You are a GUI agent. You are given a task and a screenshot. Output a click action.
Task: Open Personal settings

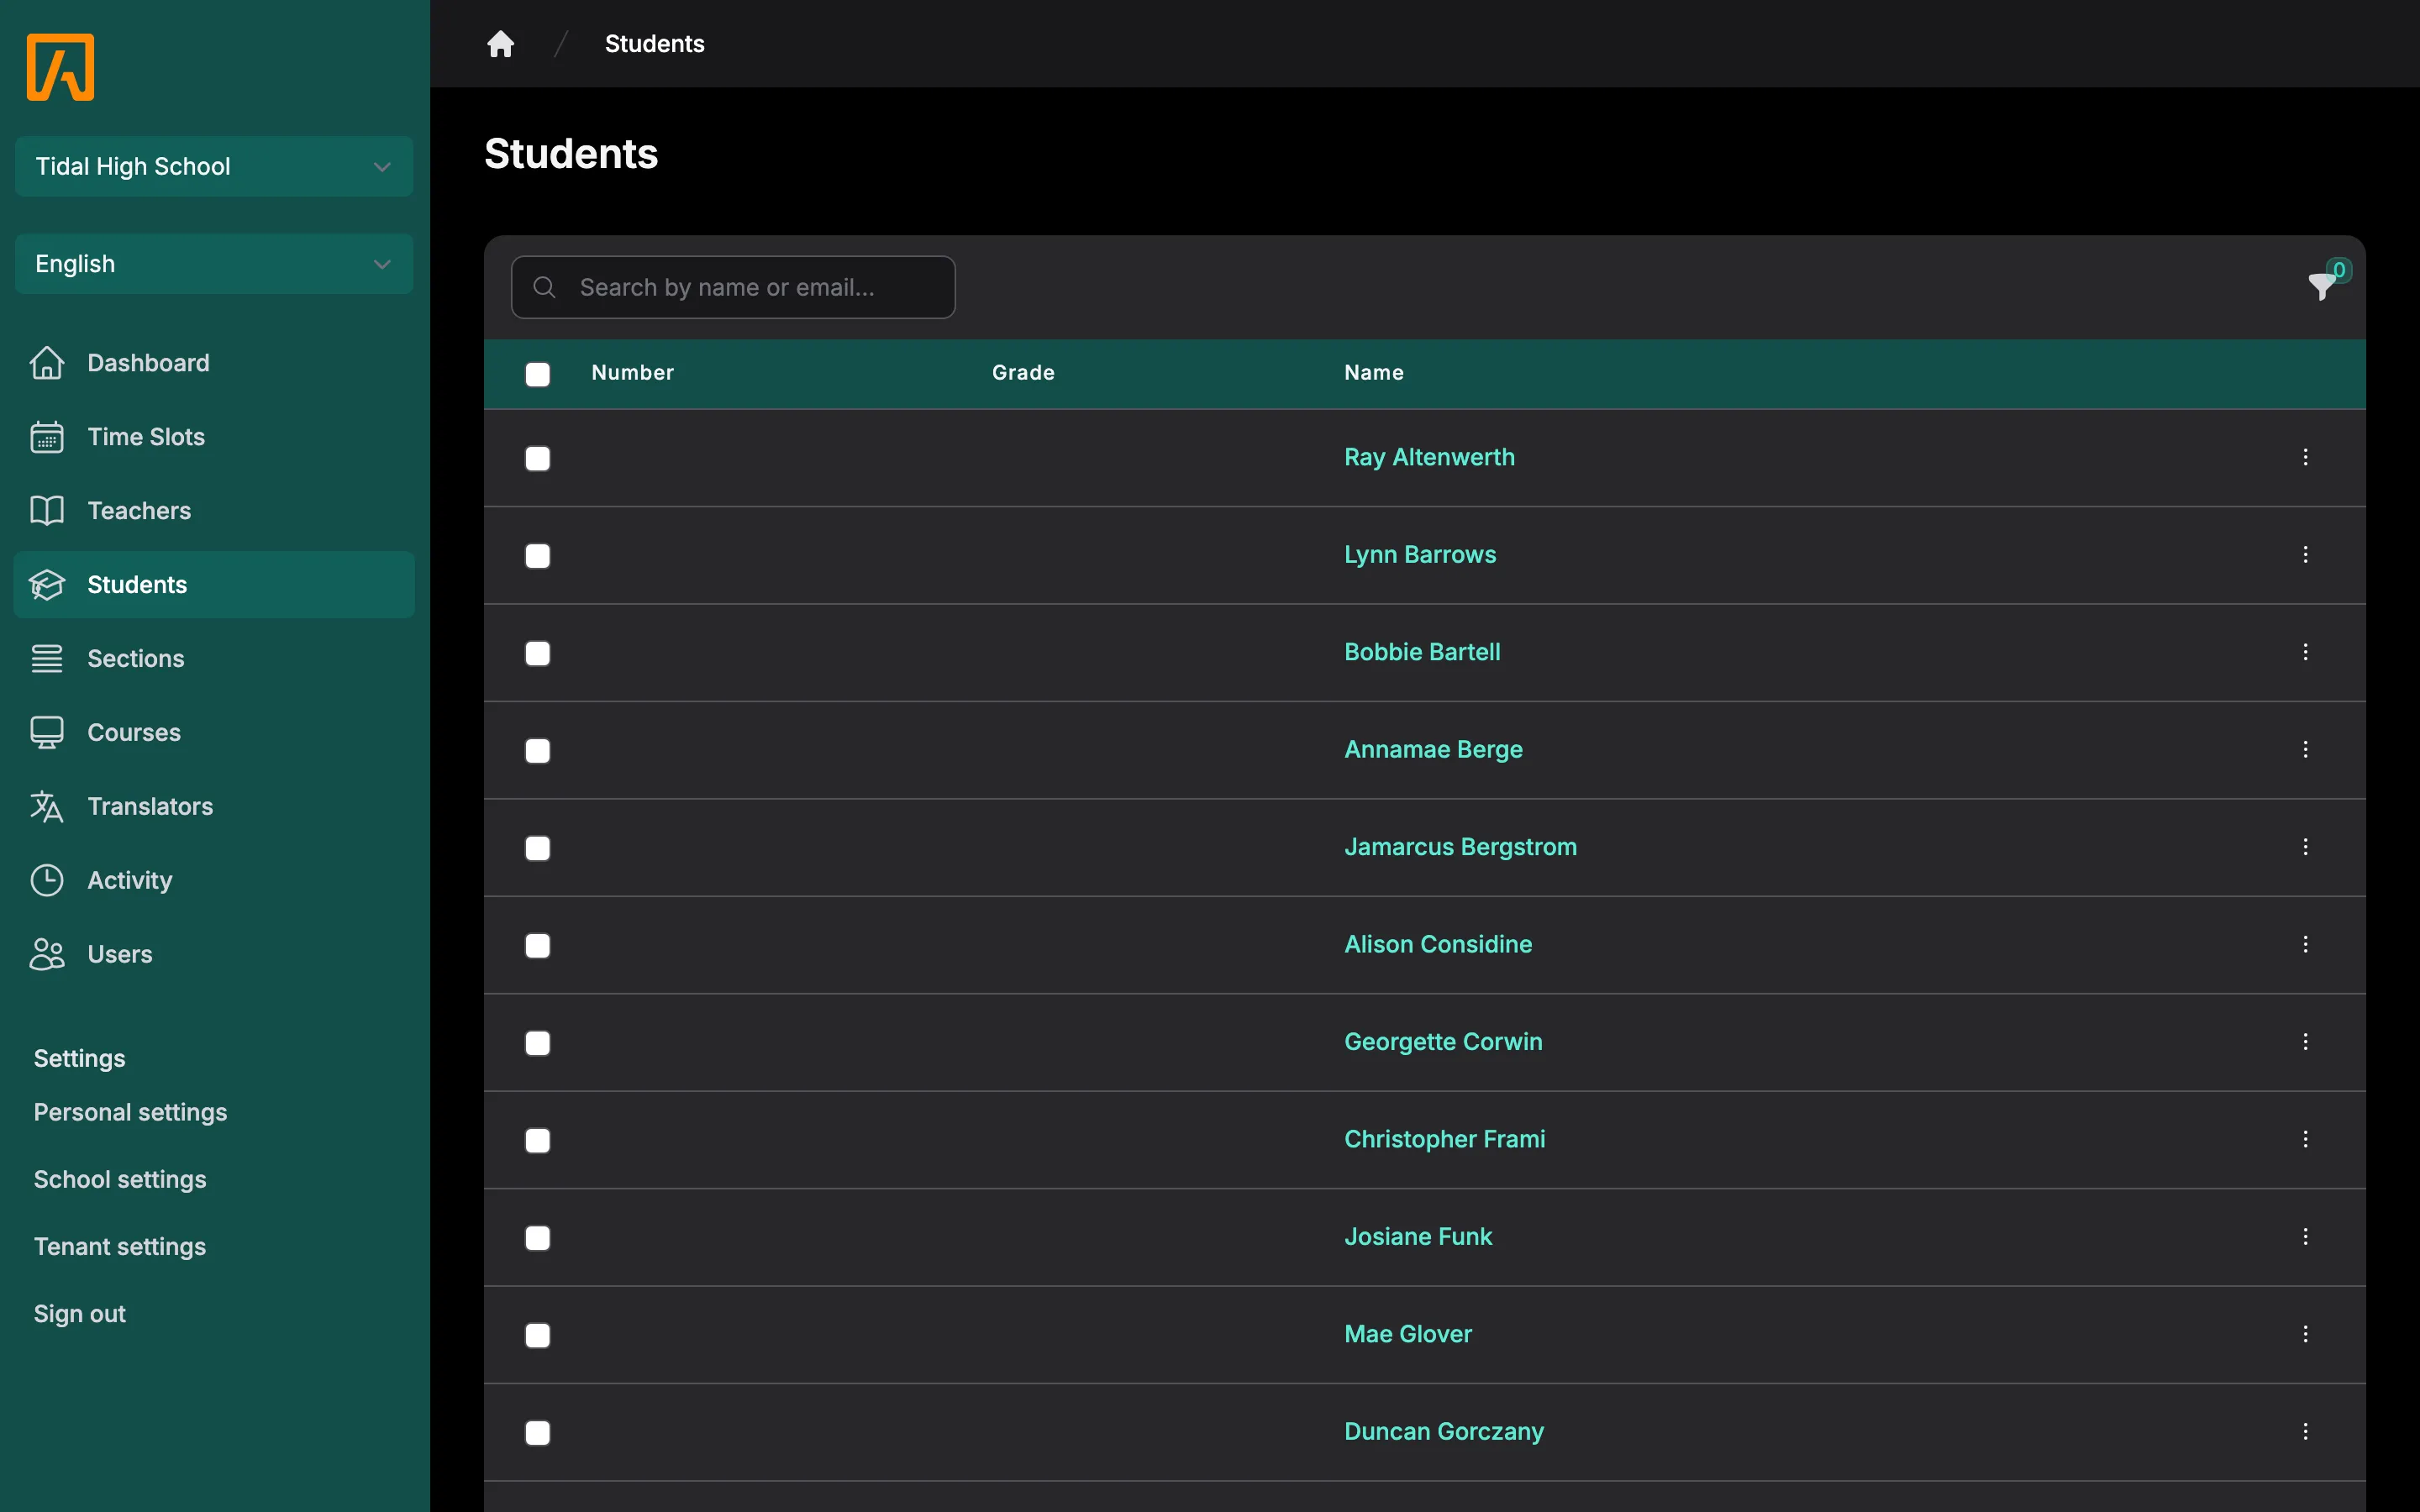pos(130,1112)
